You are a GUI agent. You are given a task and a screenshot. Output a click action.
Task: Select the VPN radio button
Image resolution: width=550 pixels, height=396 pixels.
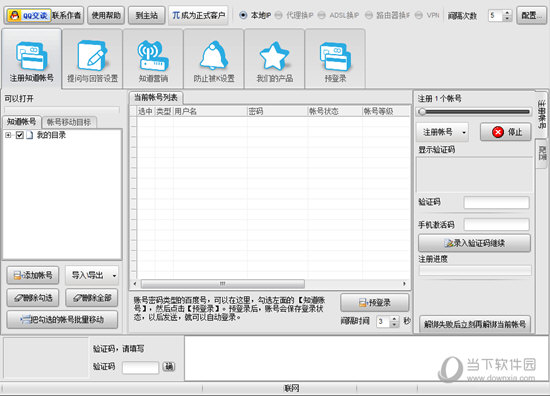[x=418, y=15]
